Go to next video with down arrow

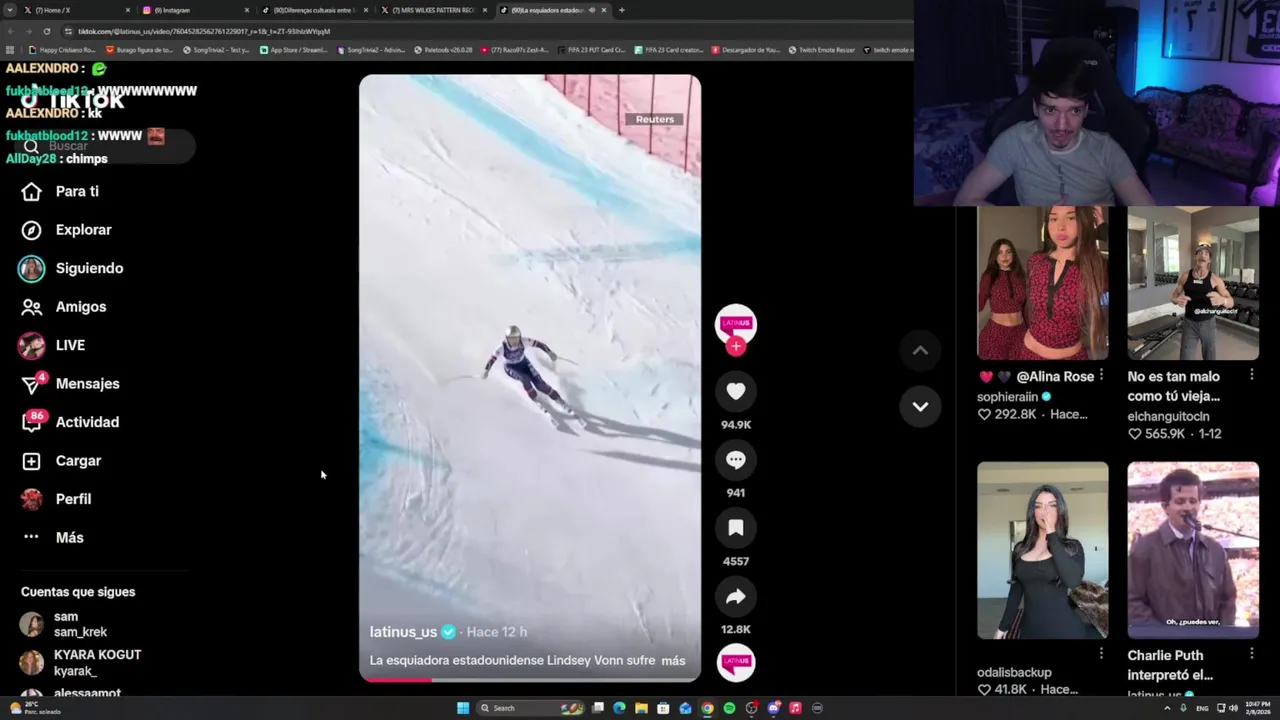click(920, 406)
